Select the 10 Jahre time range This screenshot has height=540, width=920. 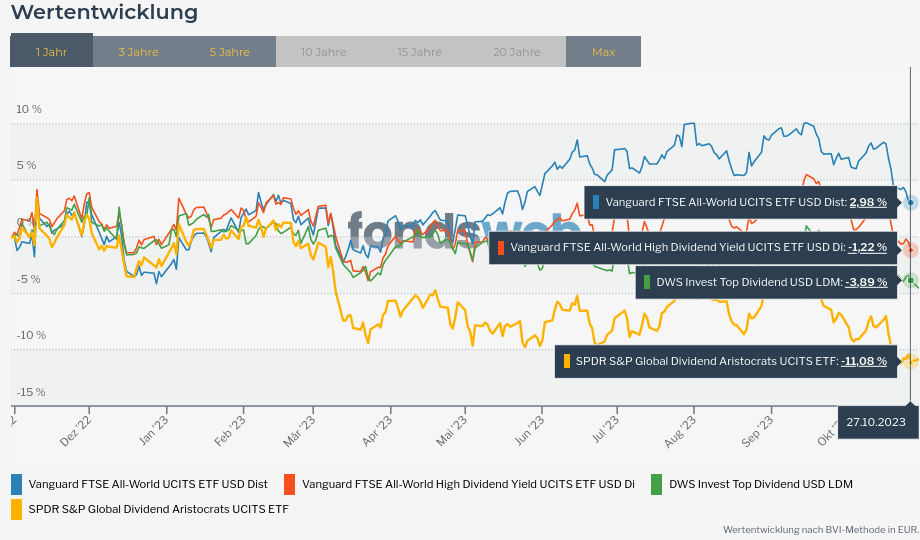pyautogui.click(x=323, y=52)
